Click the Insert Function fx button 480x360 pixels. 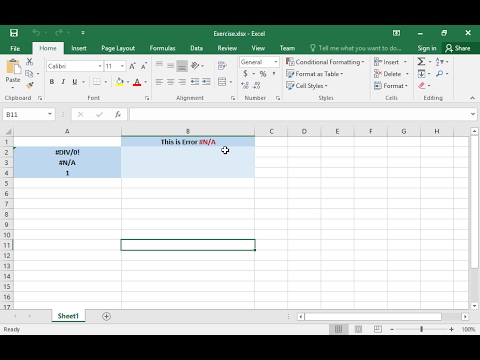pyautogui.click(x=118, y=114)
